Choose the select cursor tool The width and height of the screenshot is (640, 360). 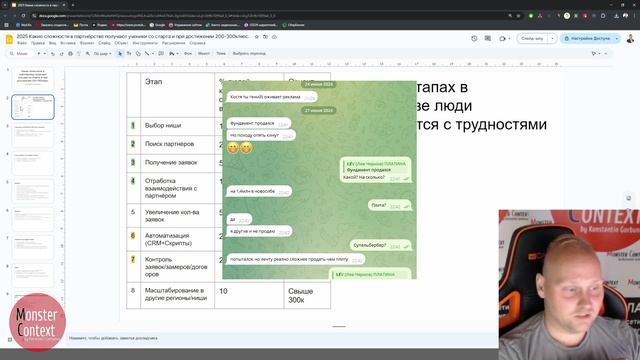coord(120,53)
